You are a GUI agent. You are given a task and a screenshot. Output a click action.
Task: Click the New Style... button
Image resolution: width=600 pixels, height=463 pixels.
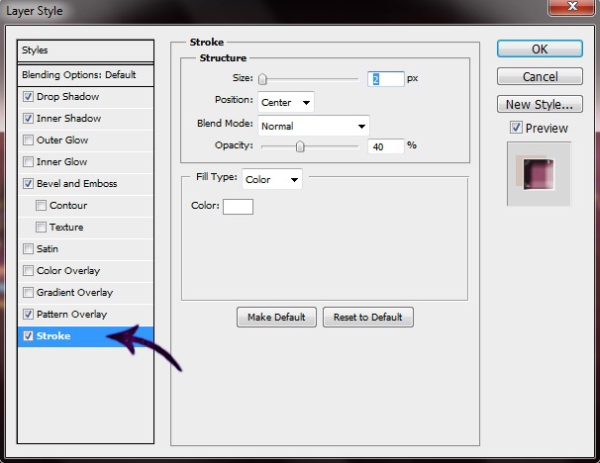click(x=540, y=104)
